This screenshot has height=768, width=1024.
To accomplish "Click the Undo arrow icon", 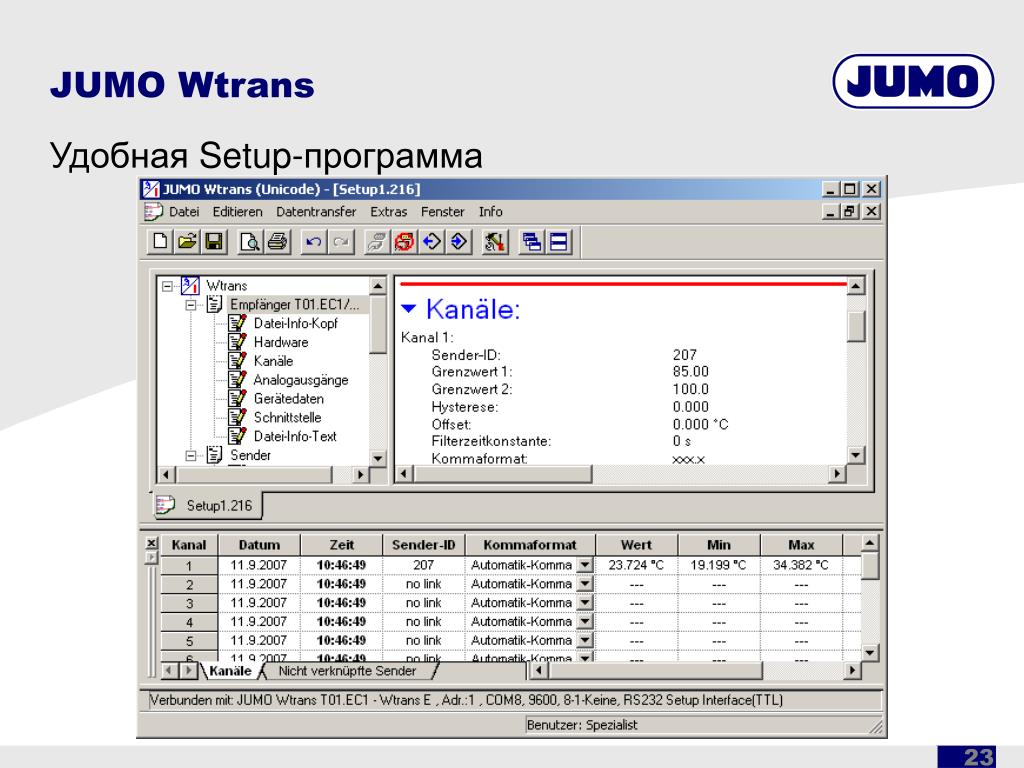I will 313,242.
